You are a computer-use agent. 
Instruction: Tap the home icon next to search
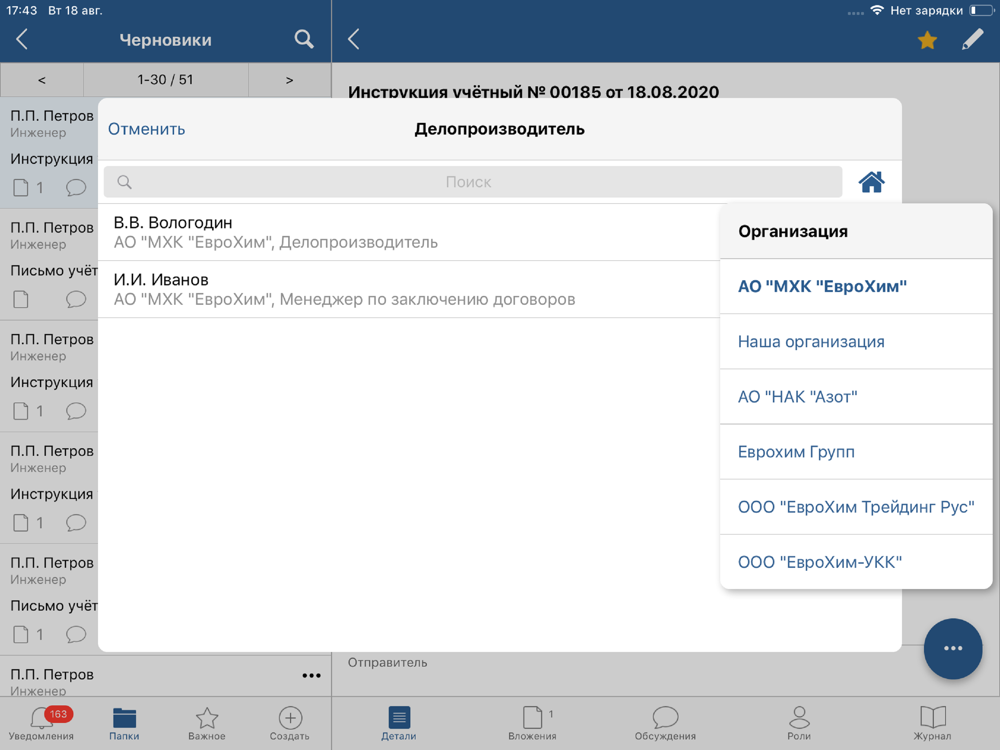pos(871,182)
